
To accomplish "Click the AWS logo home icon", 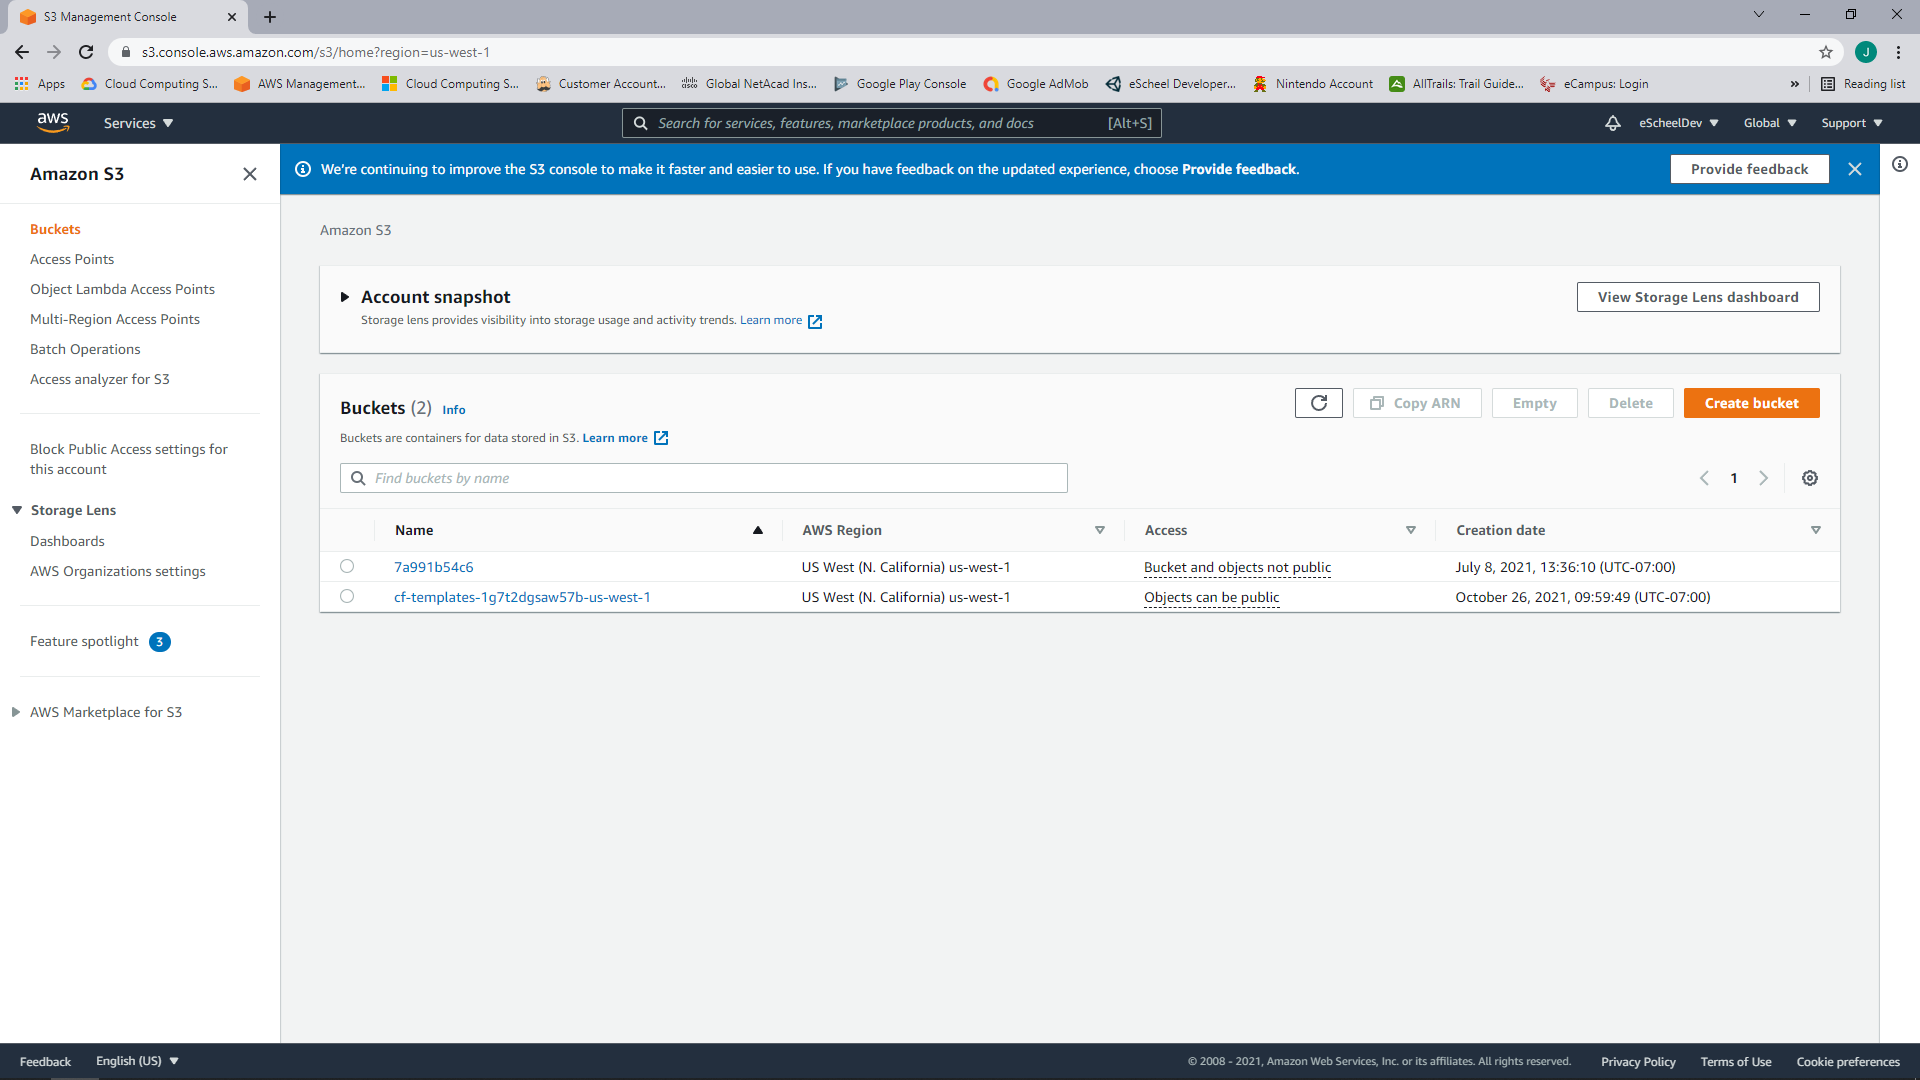I will coord(53,122).
